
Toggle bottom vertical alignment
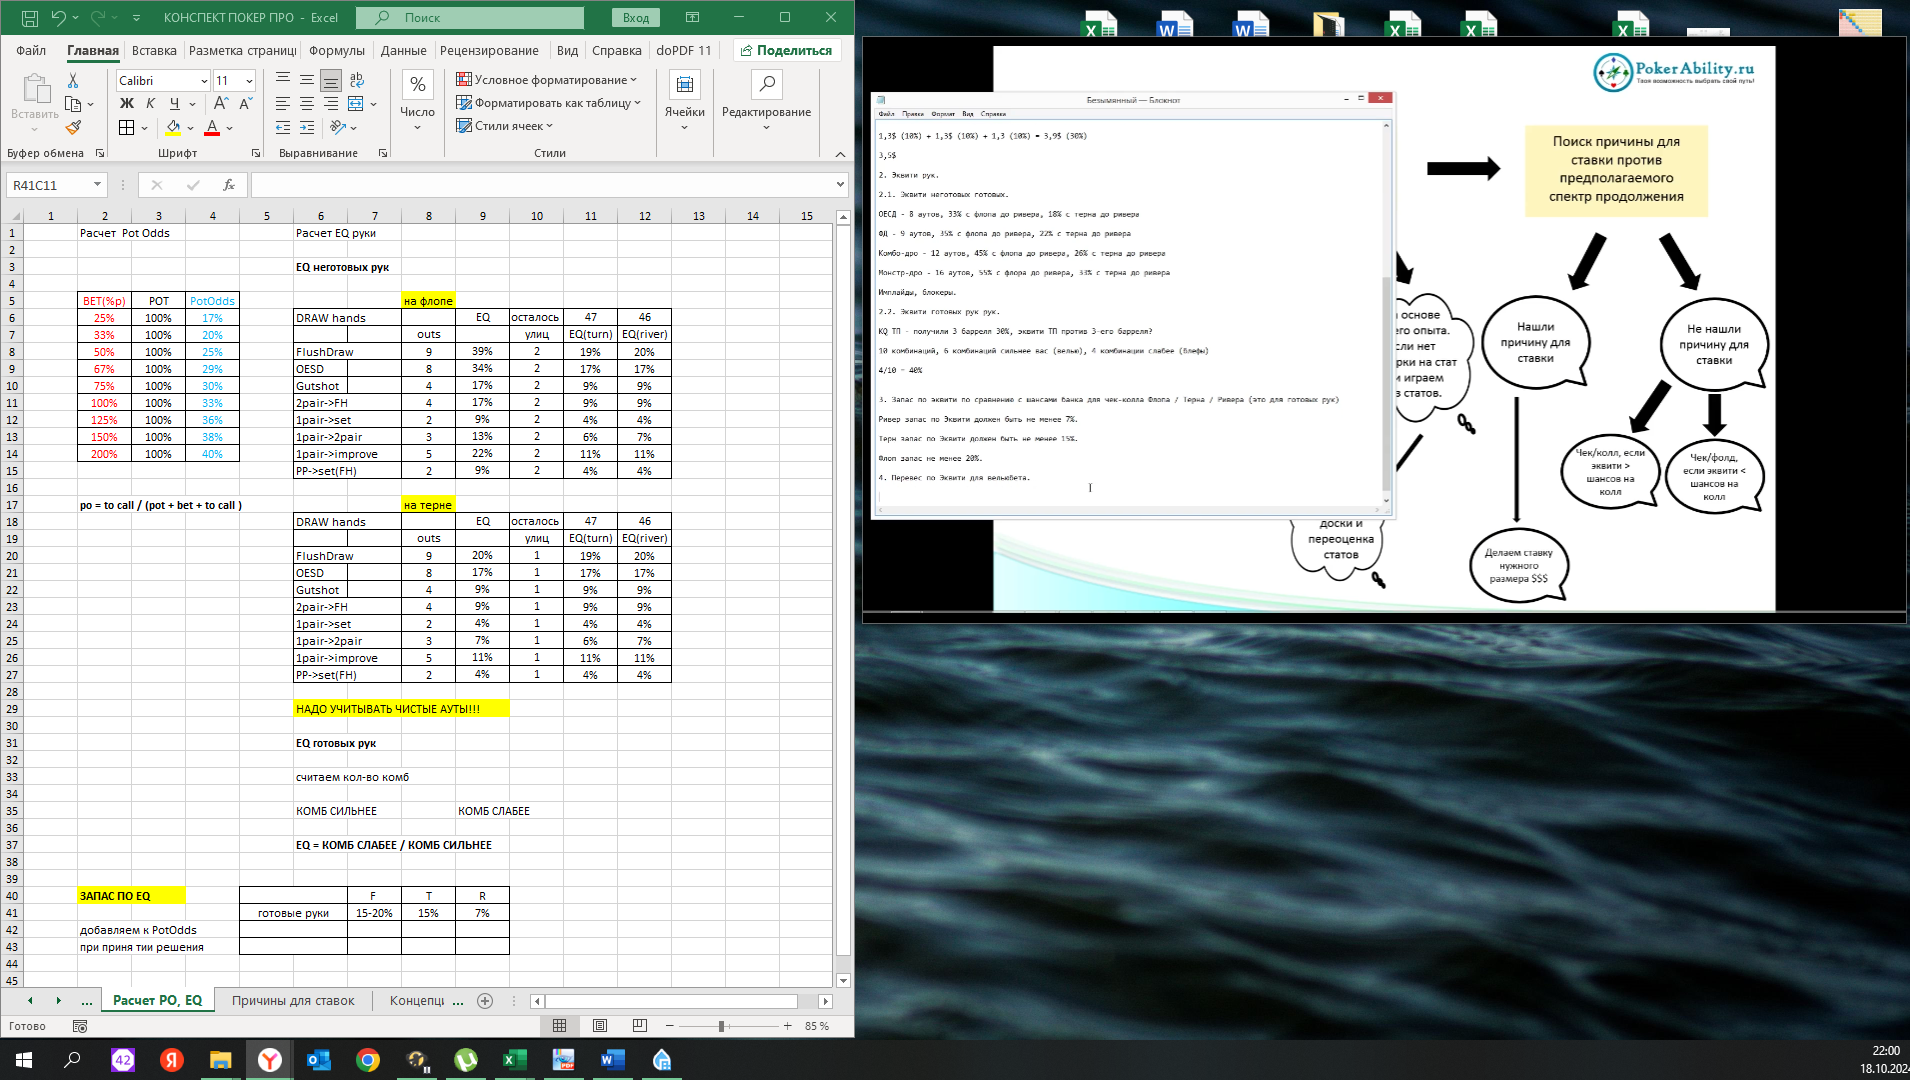[331, 79]
